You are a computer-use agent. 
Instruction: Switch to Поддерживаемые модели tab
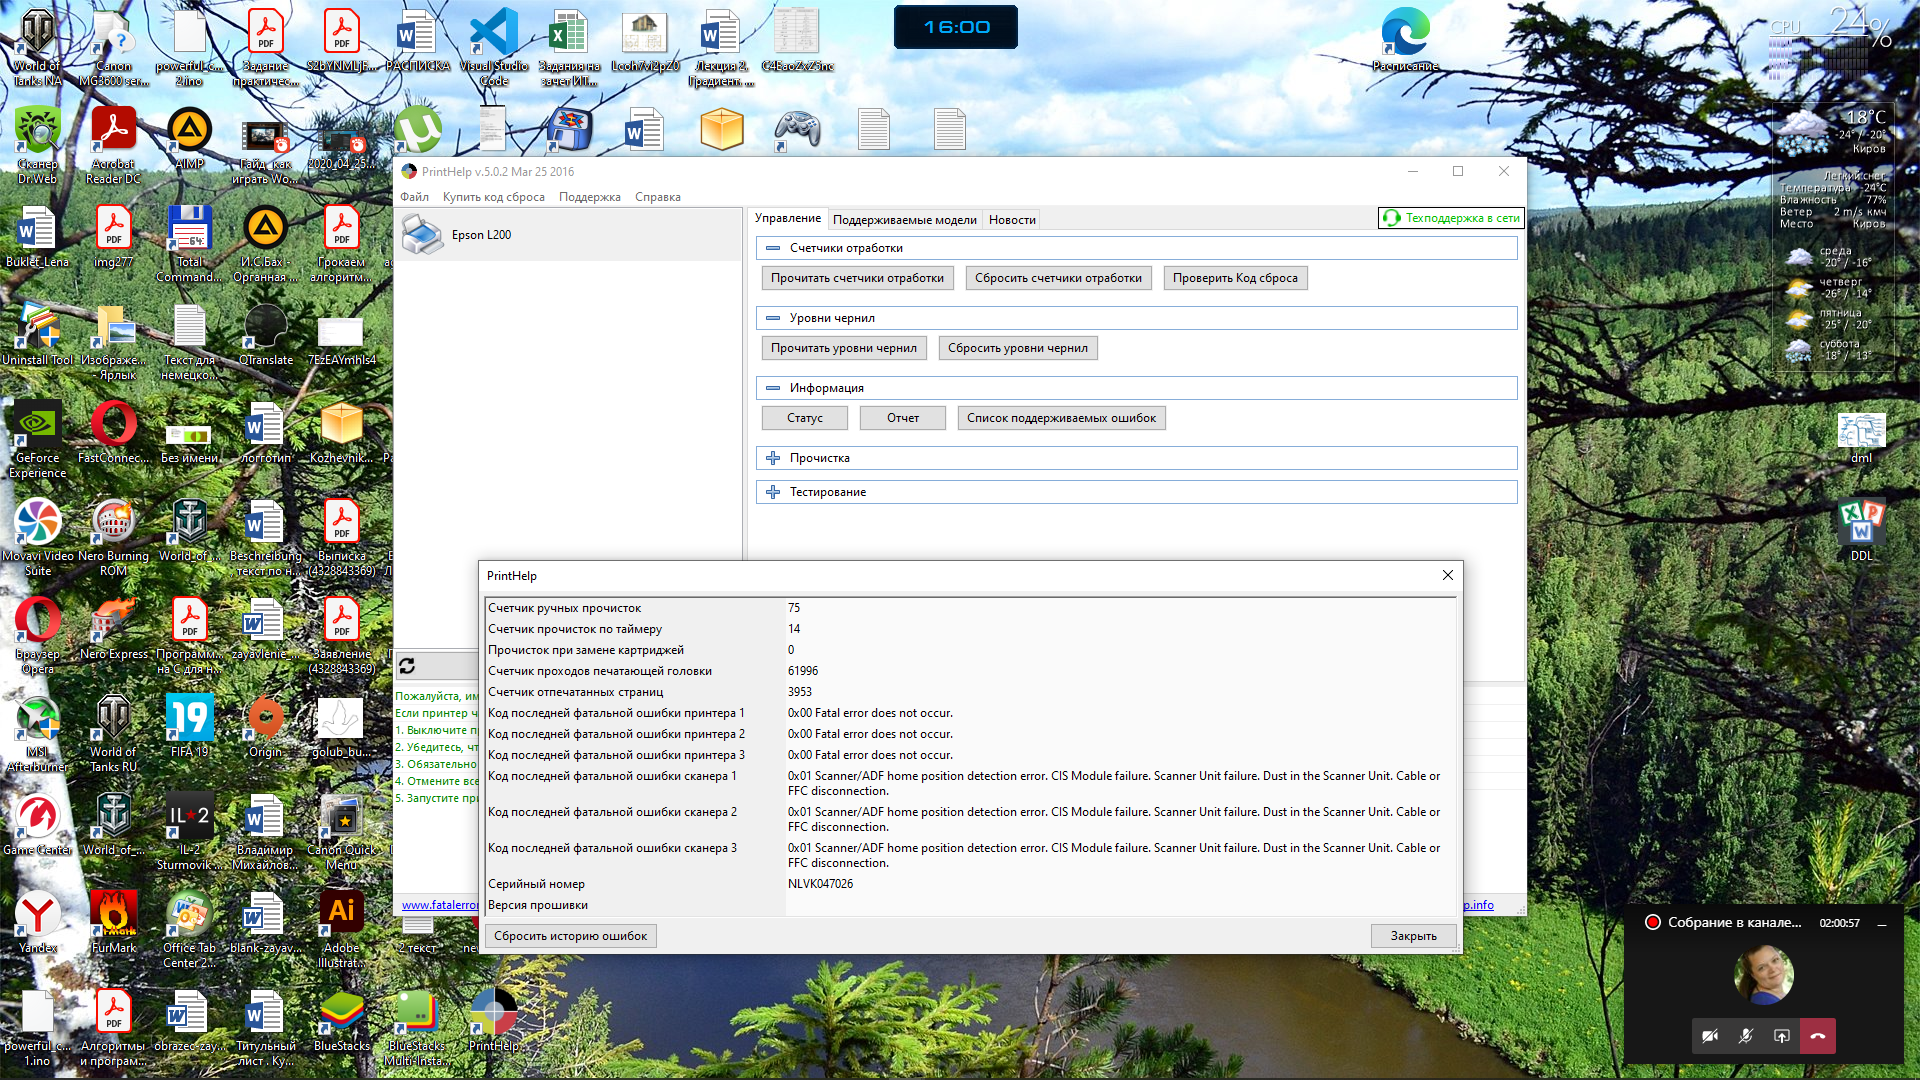click(904, 220)
